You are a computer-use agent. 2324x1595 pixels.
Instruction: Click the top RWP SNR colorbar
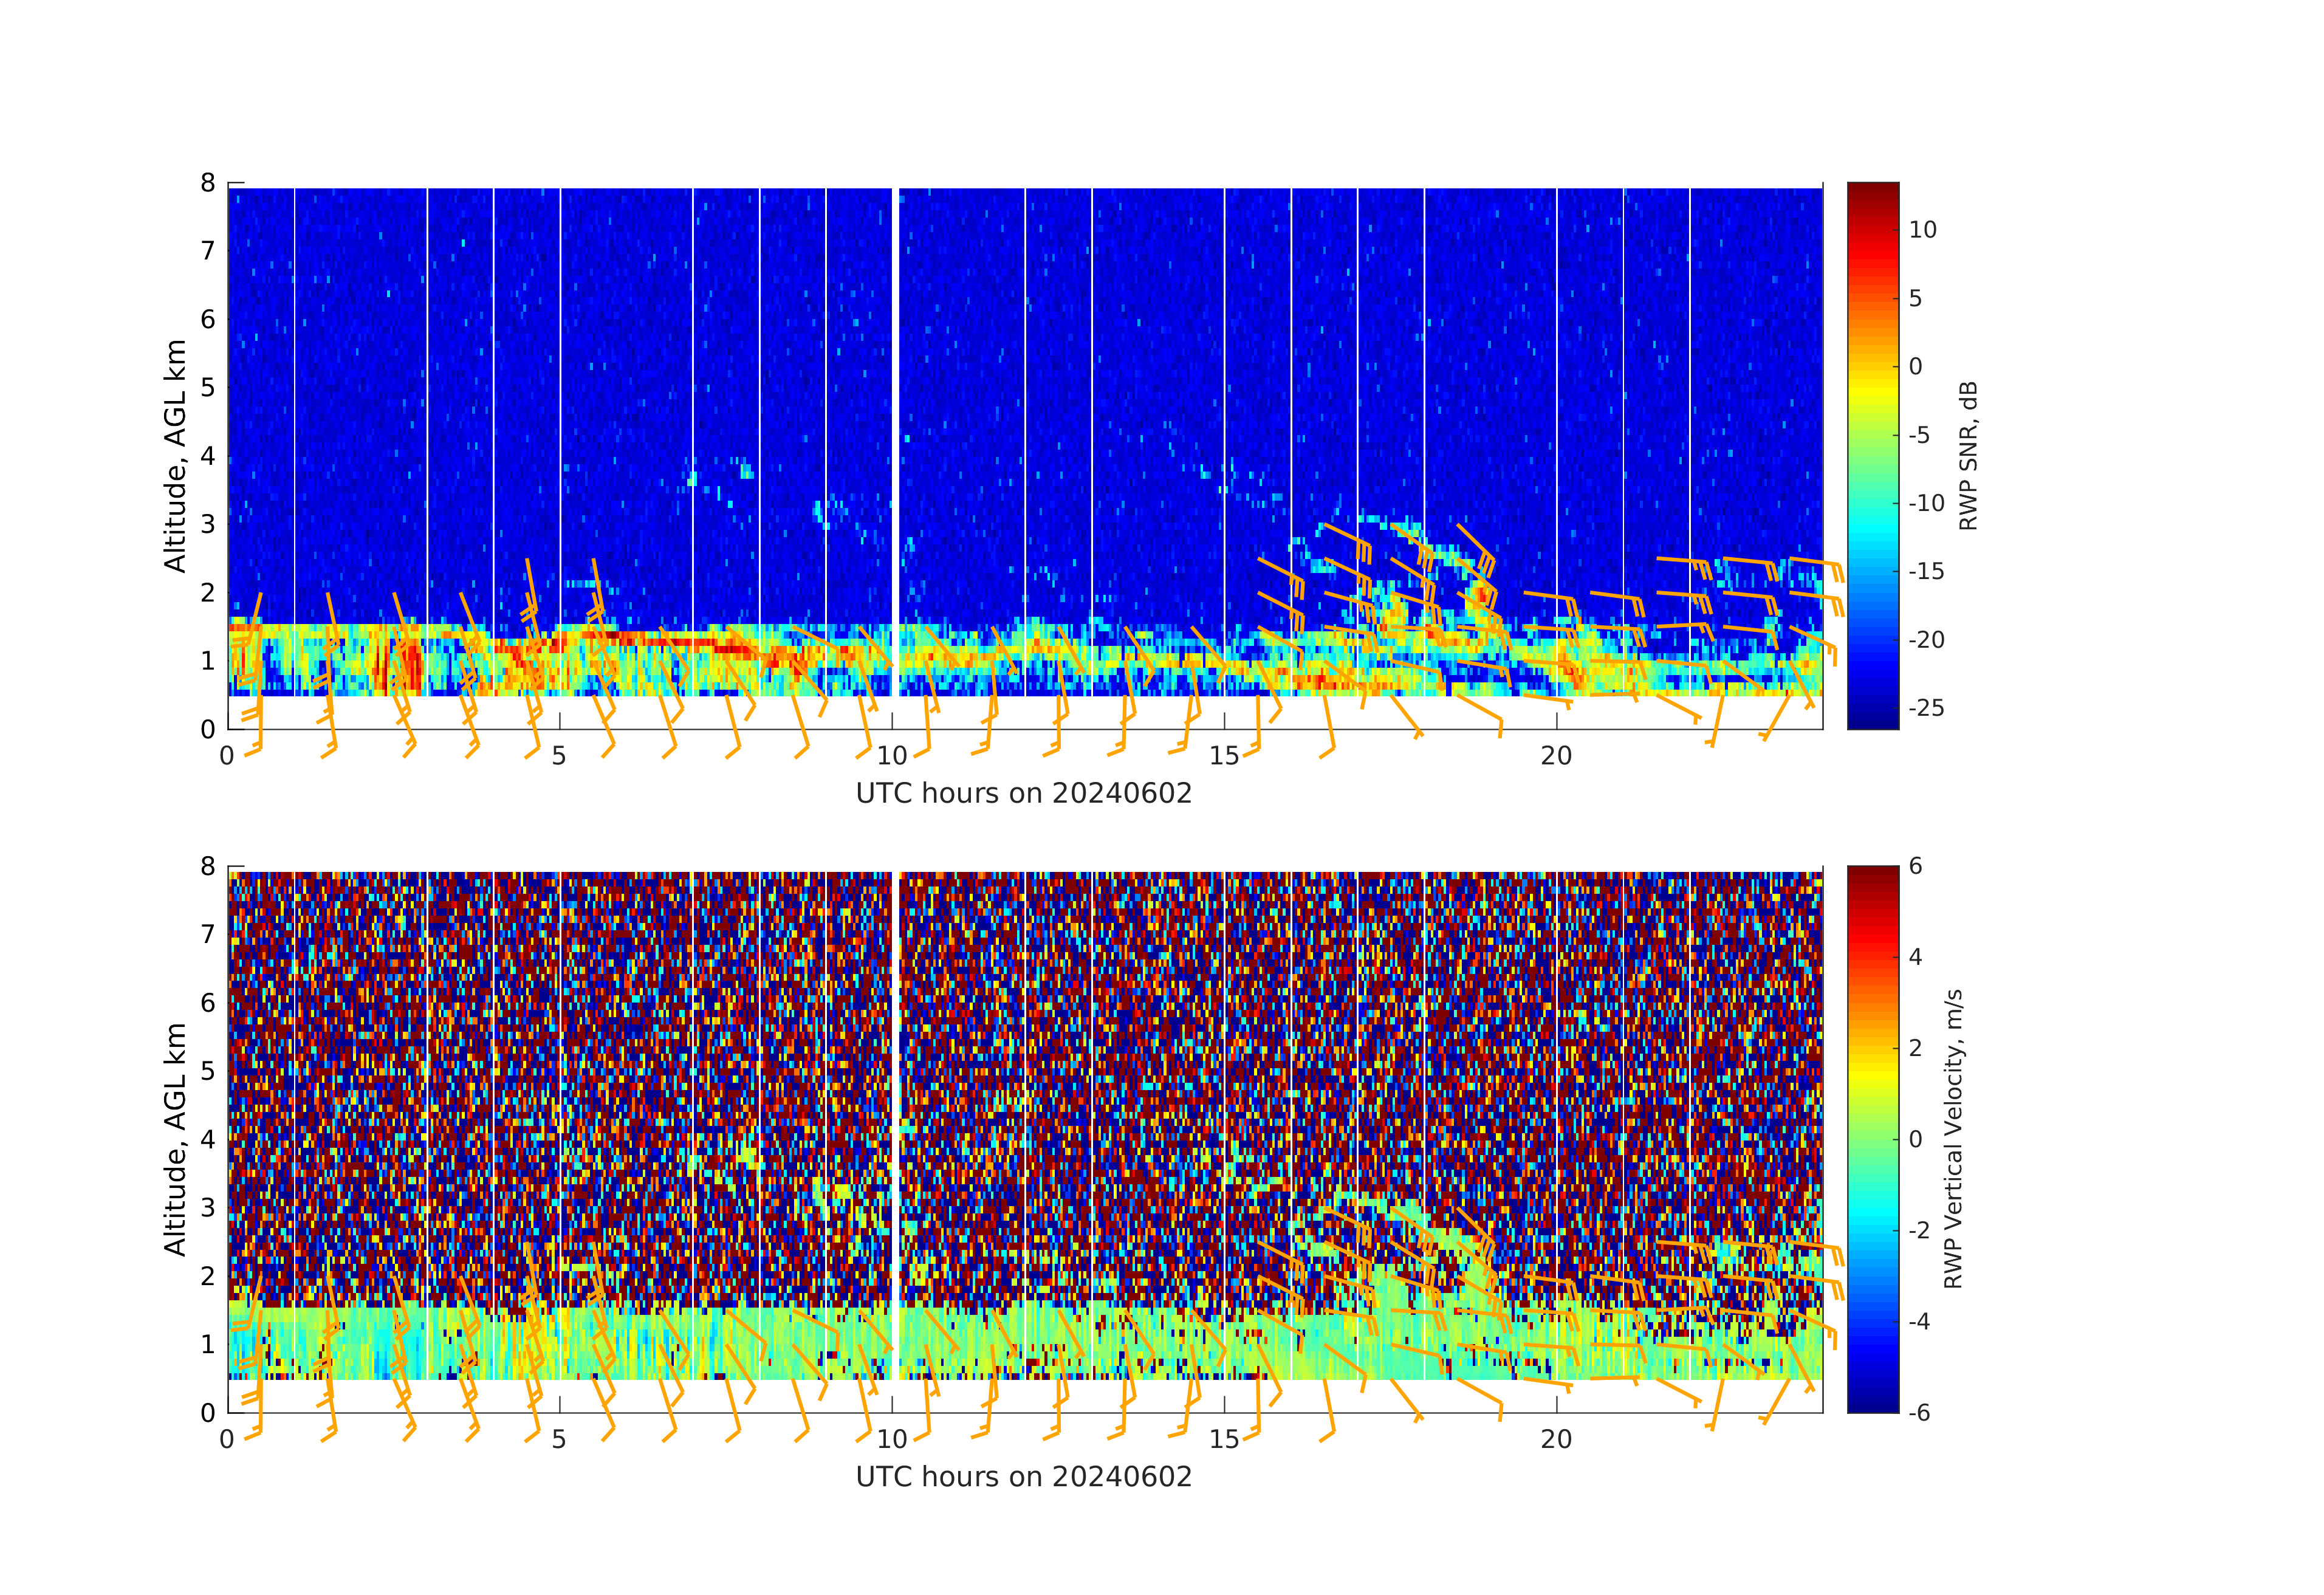1872,455
